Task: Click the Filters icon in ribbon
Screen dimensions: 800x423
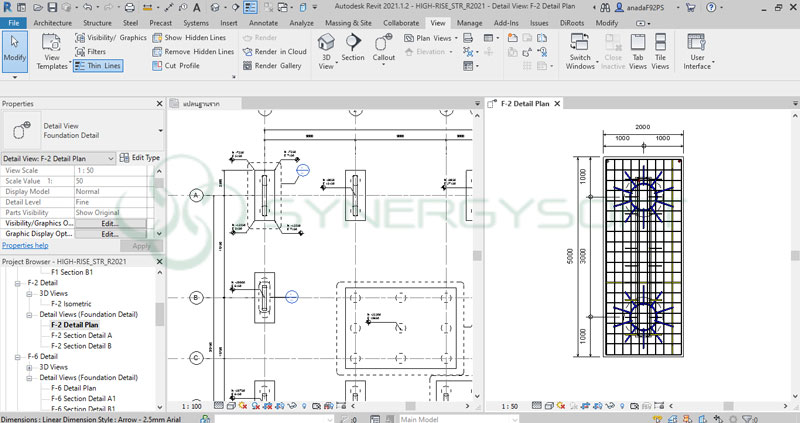Action: point(90,51)
